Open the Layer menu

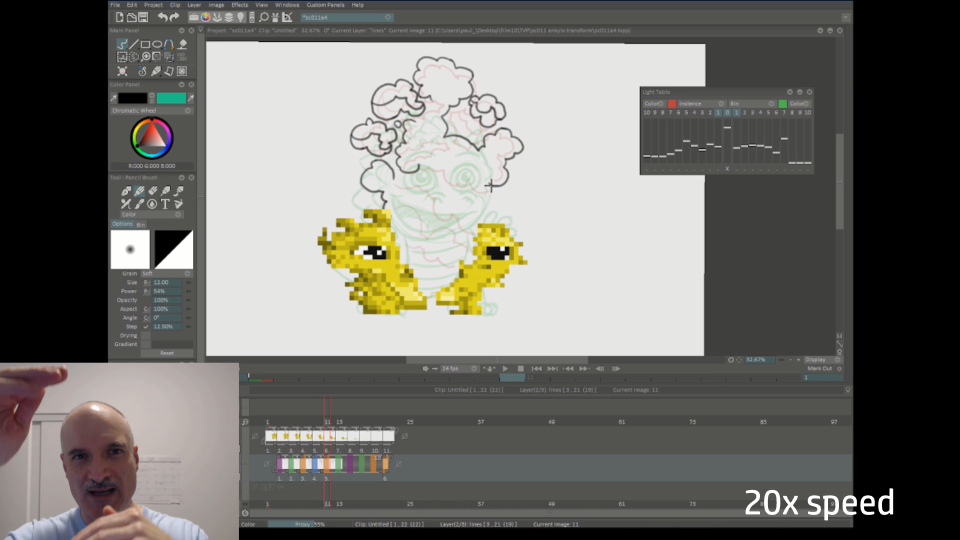point(194,5)
